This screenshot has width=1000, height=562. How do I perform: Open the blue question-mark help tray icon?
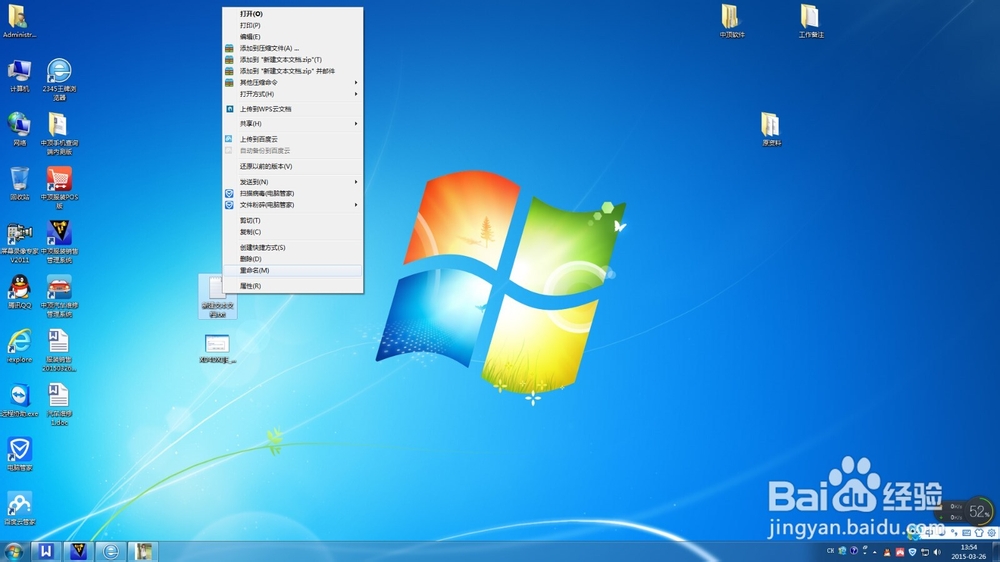(x=853, y=551)
